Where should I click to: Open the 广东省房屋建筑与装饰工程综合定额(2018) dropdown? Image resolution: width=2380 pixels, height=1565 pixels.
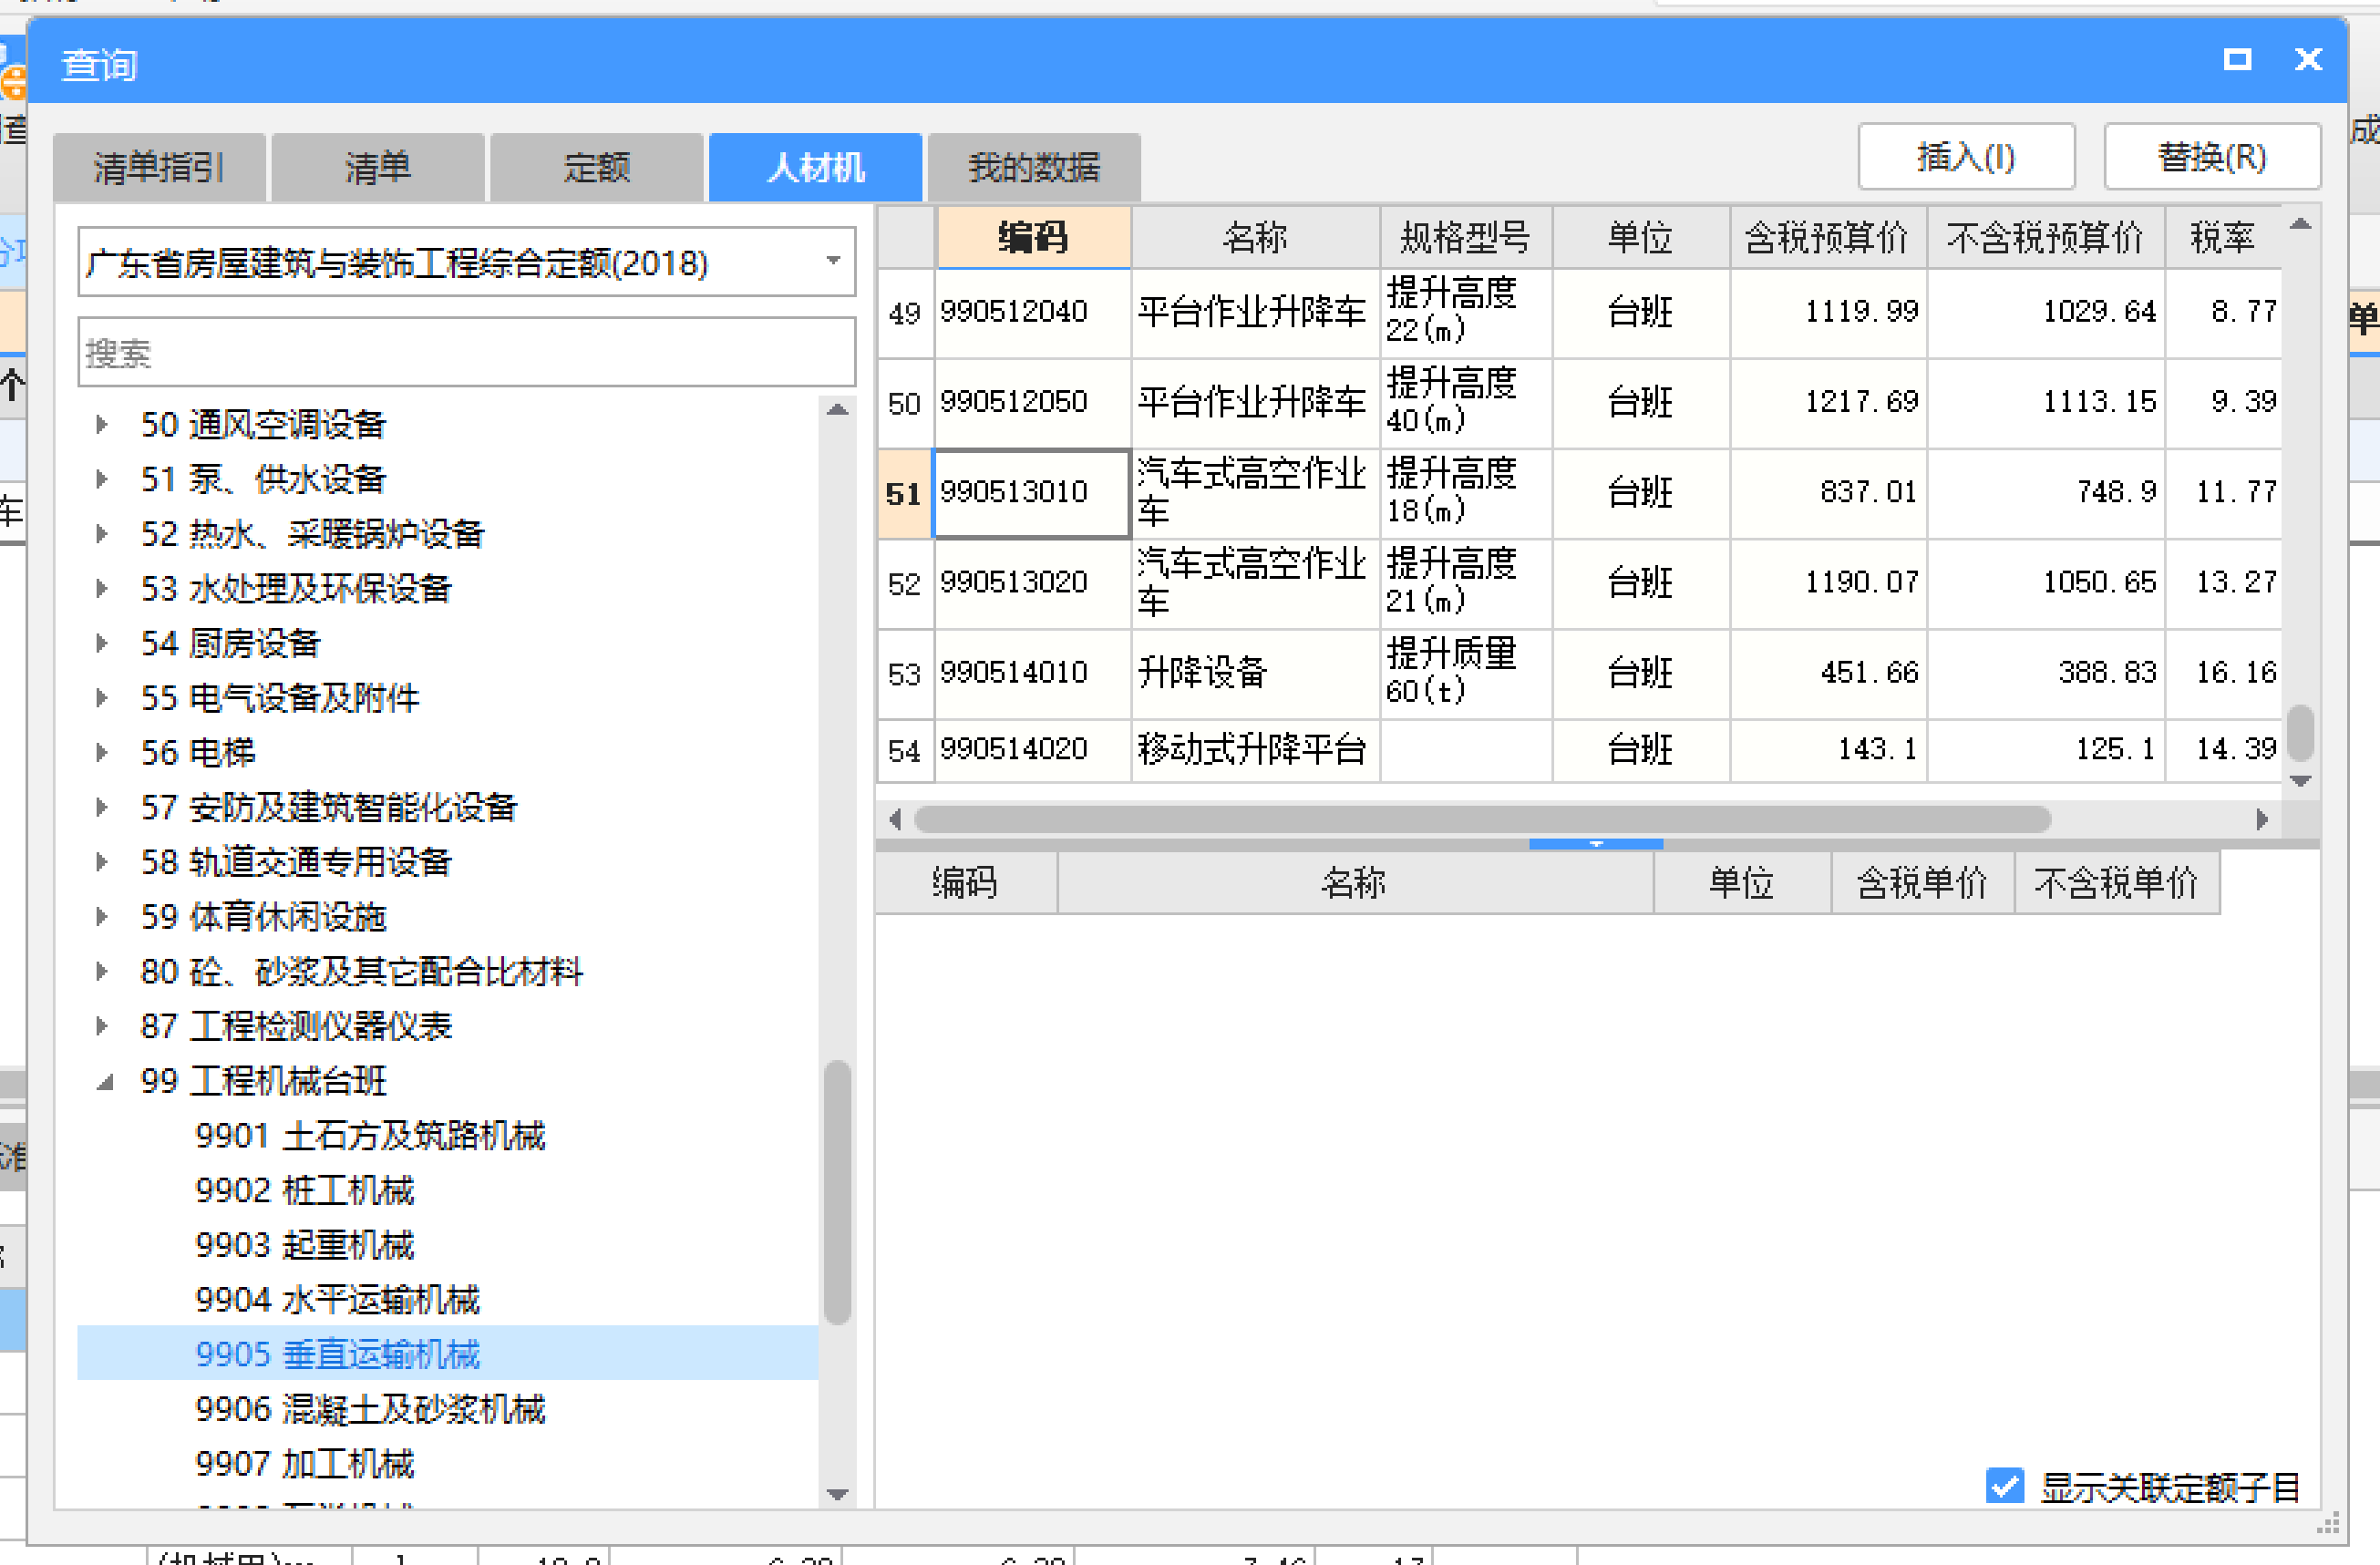[466, 262]
